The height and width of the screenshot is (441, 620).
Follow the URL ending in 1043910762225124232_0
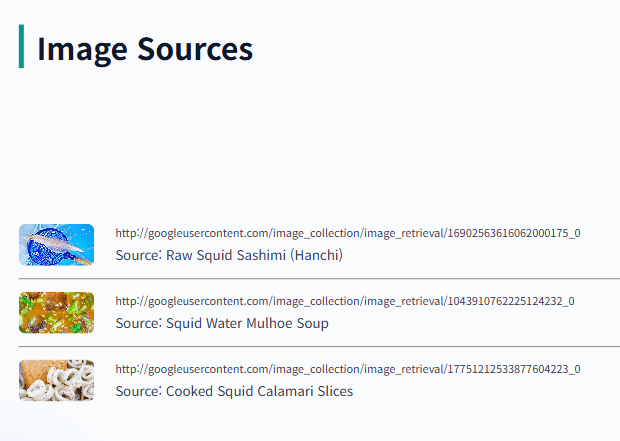[345, 301]
